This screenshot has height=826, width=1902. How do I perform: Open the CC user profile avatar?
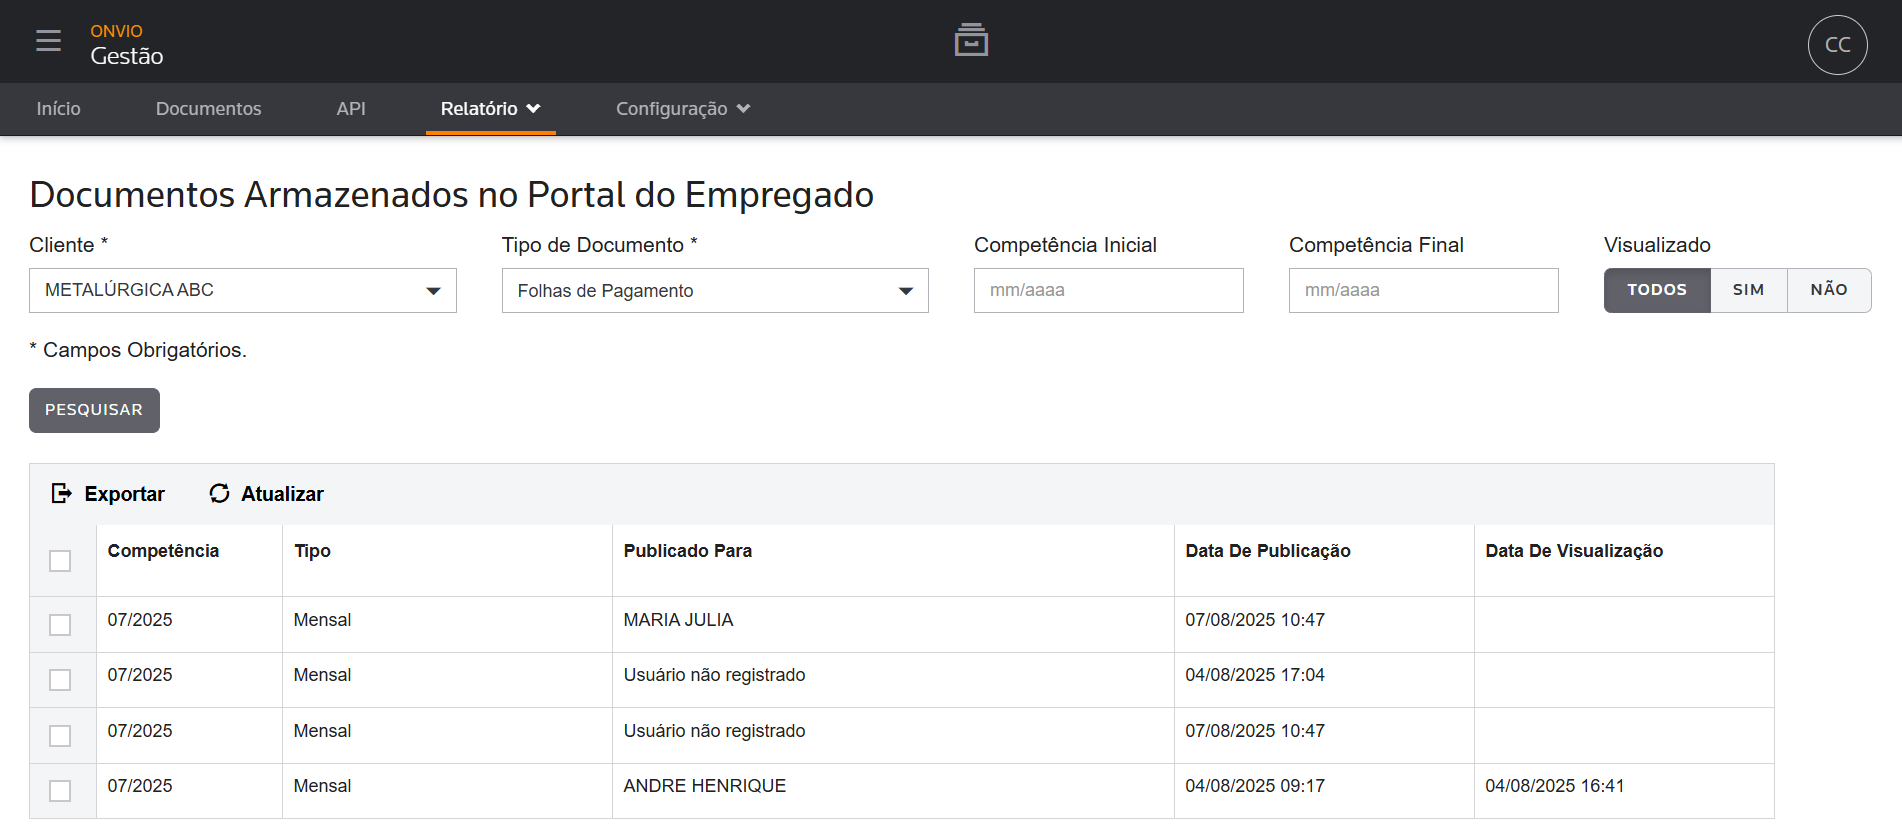point(1836,45)
